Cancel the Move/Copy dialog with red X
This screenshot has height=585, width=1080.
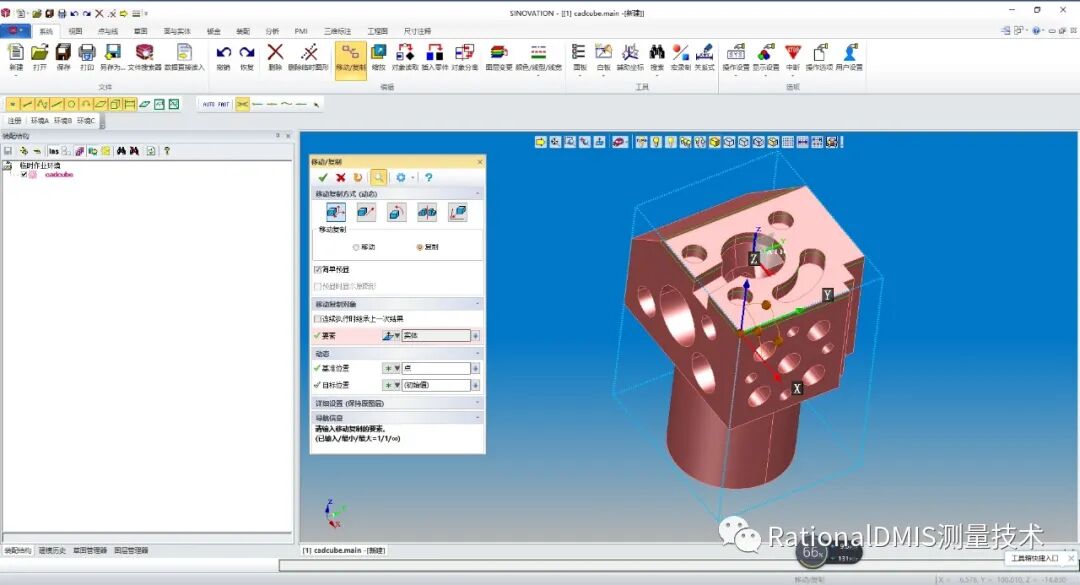[x=340, y=178]
